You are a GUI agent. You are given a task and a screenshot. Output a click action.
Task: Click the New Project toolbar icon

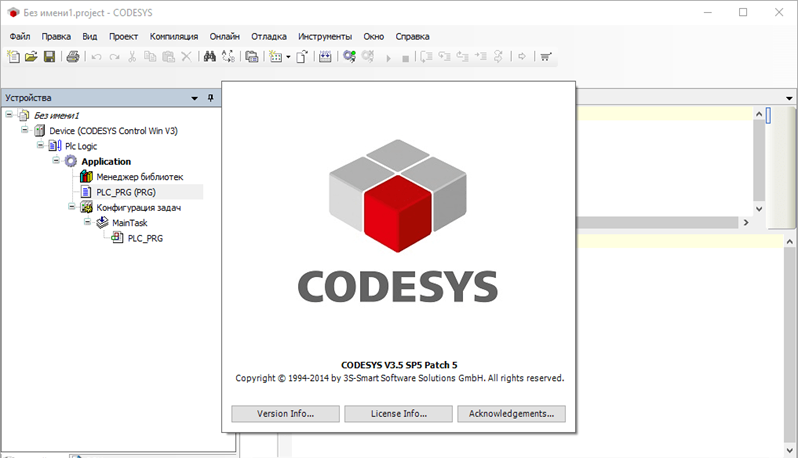[14, 56]
